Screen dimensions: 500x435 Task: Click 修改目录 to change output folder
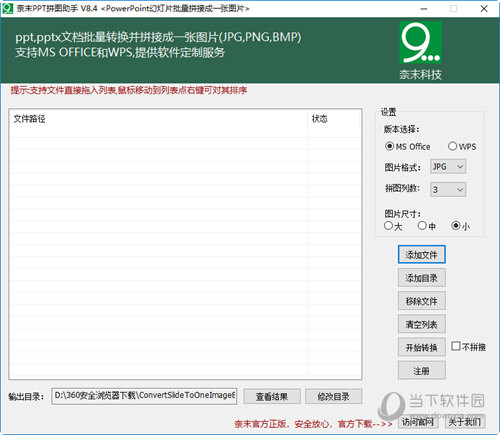click(x=333, y=397)
